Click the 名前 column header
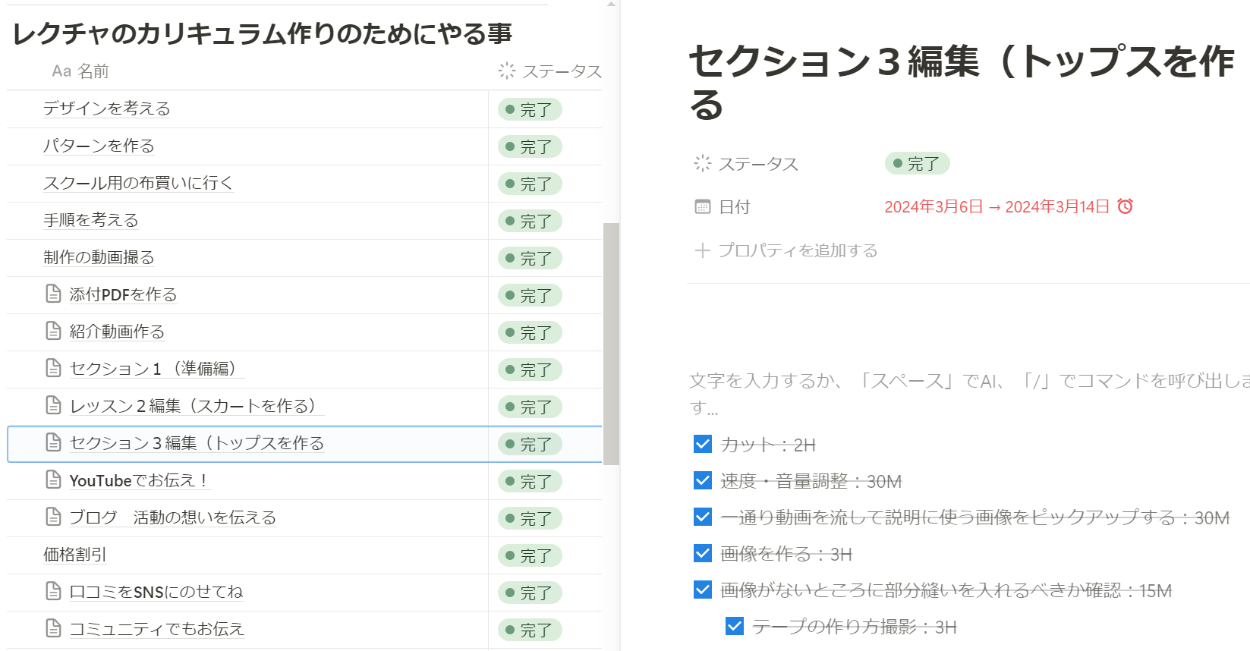1250x651 pixels. (92, 71)
